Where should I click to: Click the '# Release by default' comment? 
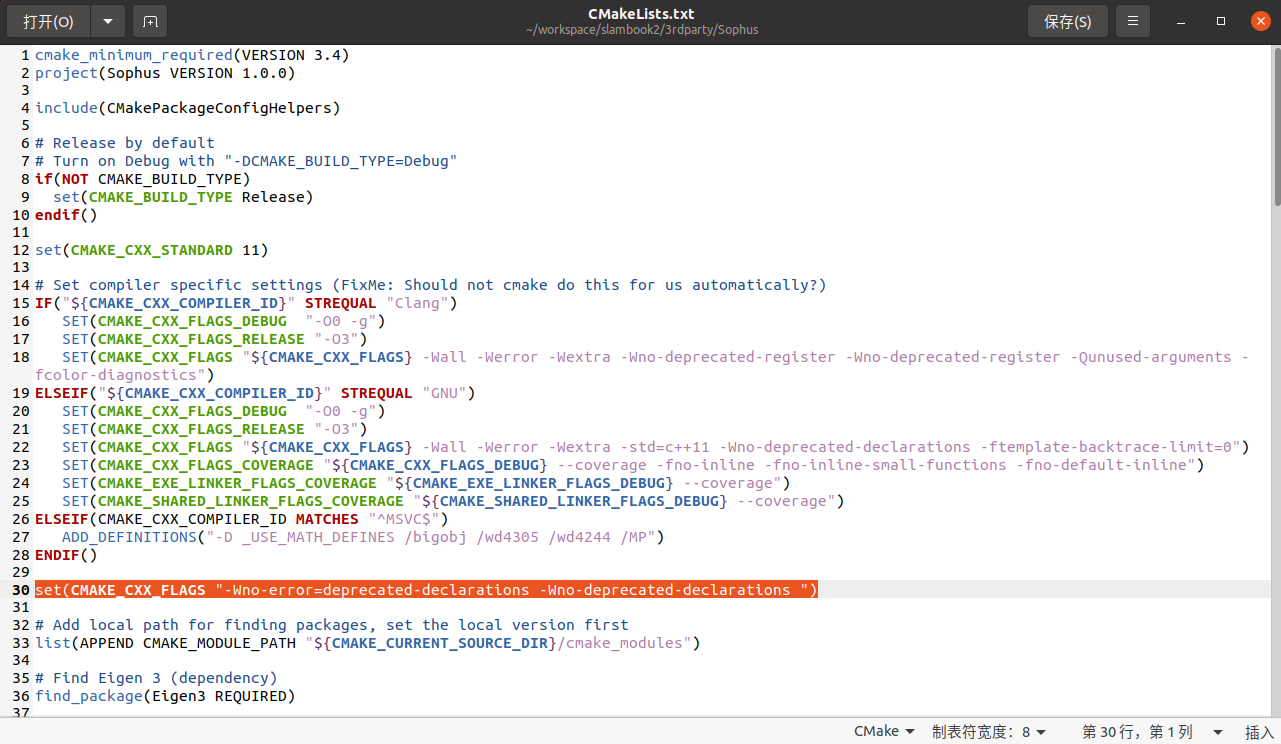125,143
